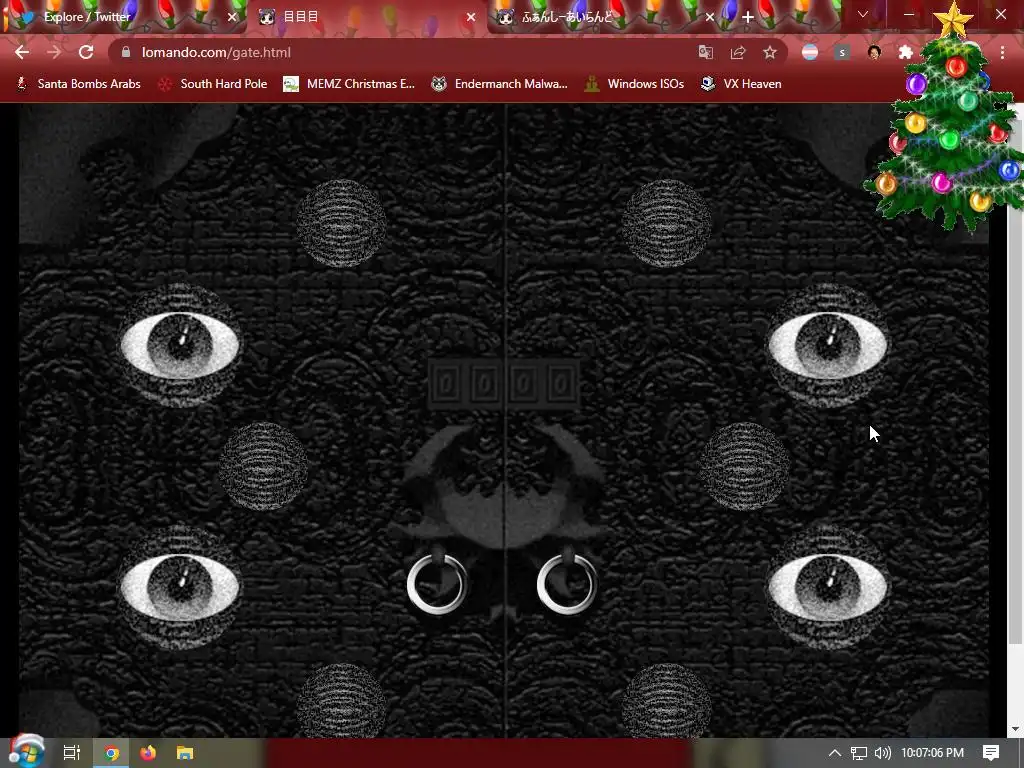Share this page via share icon
This screenshot has width=1024, height=768.
[738, 52]
